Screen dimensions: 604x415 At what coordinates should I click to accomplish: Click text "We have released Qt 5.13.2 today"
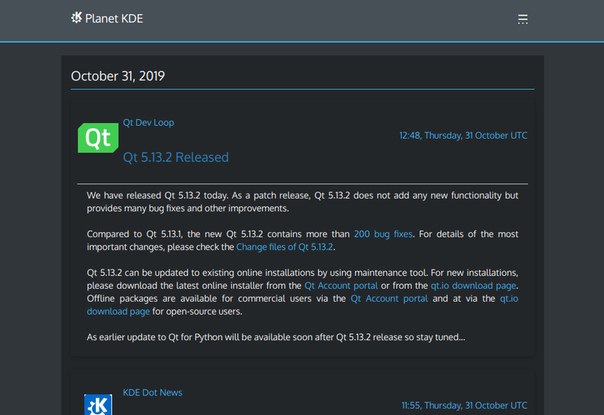pyautogui.click(x=157, y=195)
